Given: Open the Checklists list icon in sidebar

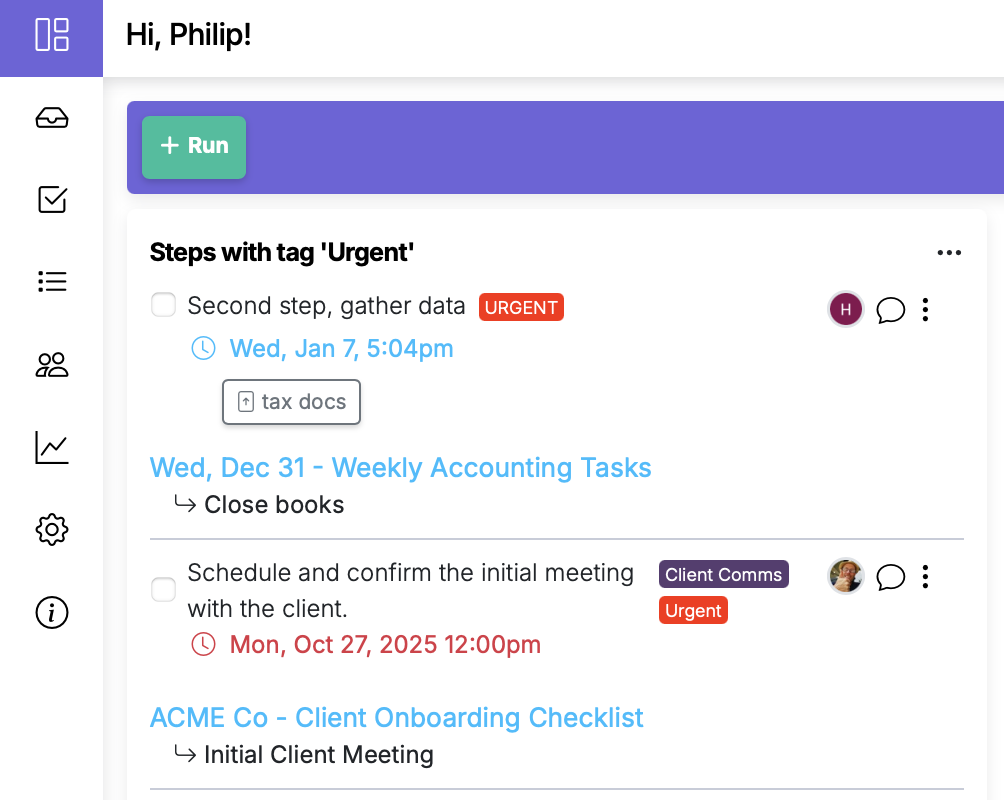Looking at the screenshot, I should pyautogui.click(x=51, y=281).
